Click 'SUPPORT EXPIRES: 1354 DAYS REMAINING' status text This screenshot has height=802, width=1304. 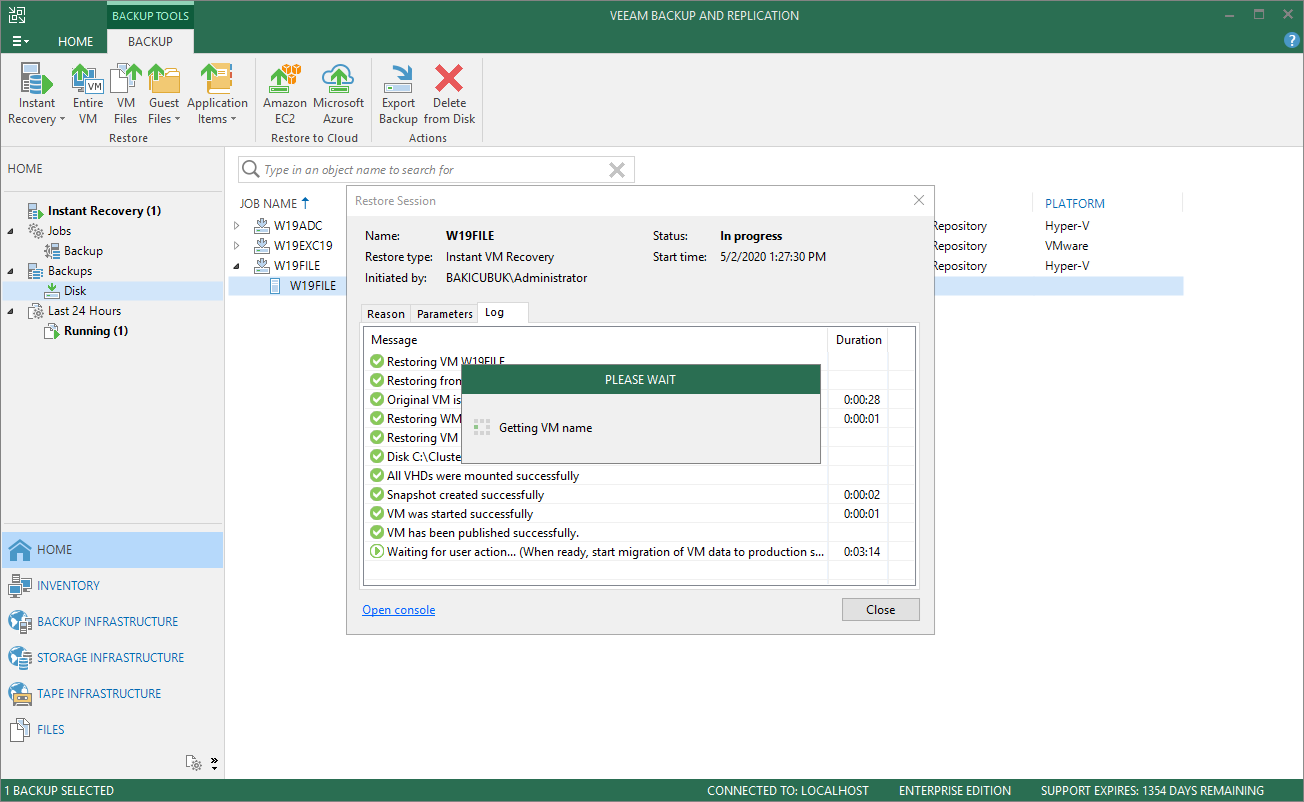(x=1152, y=791)
